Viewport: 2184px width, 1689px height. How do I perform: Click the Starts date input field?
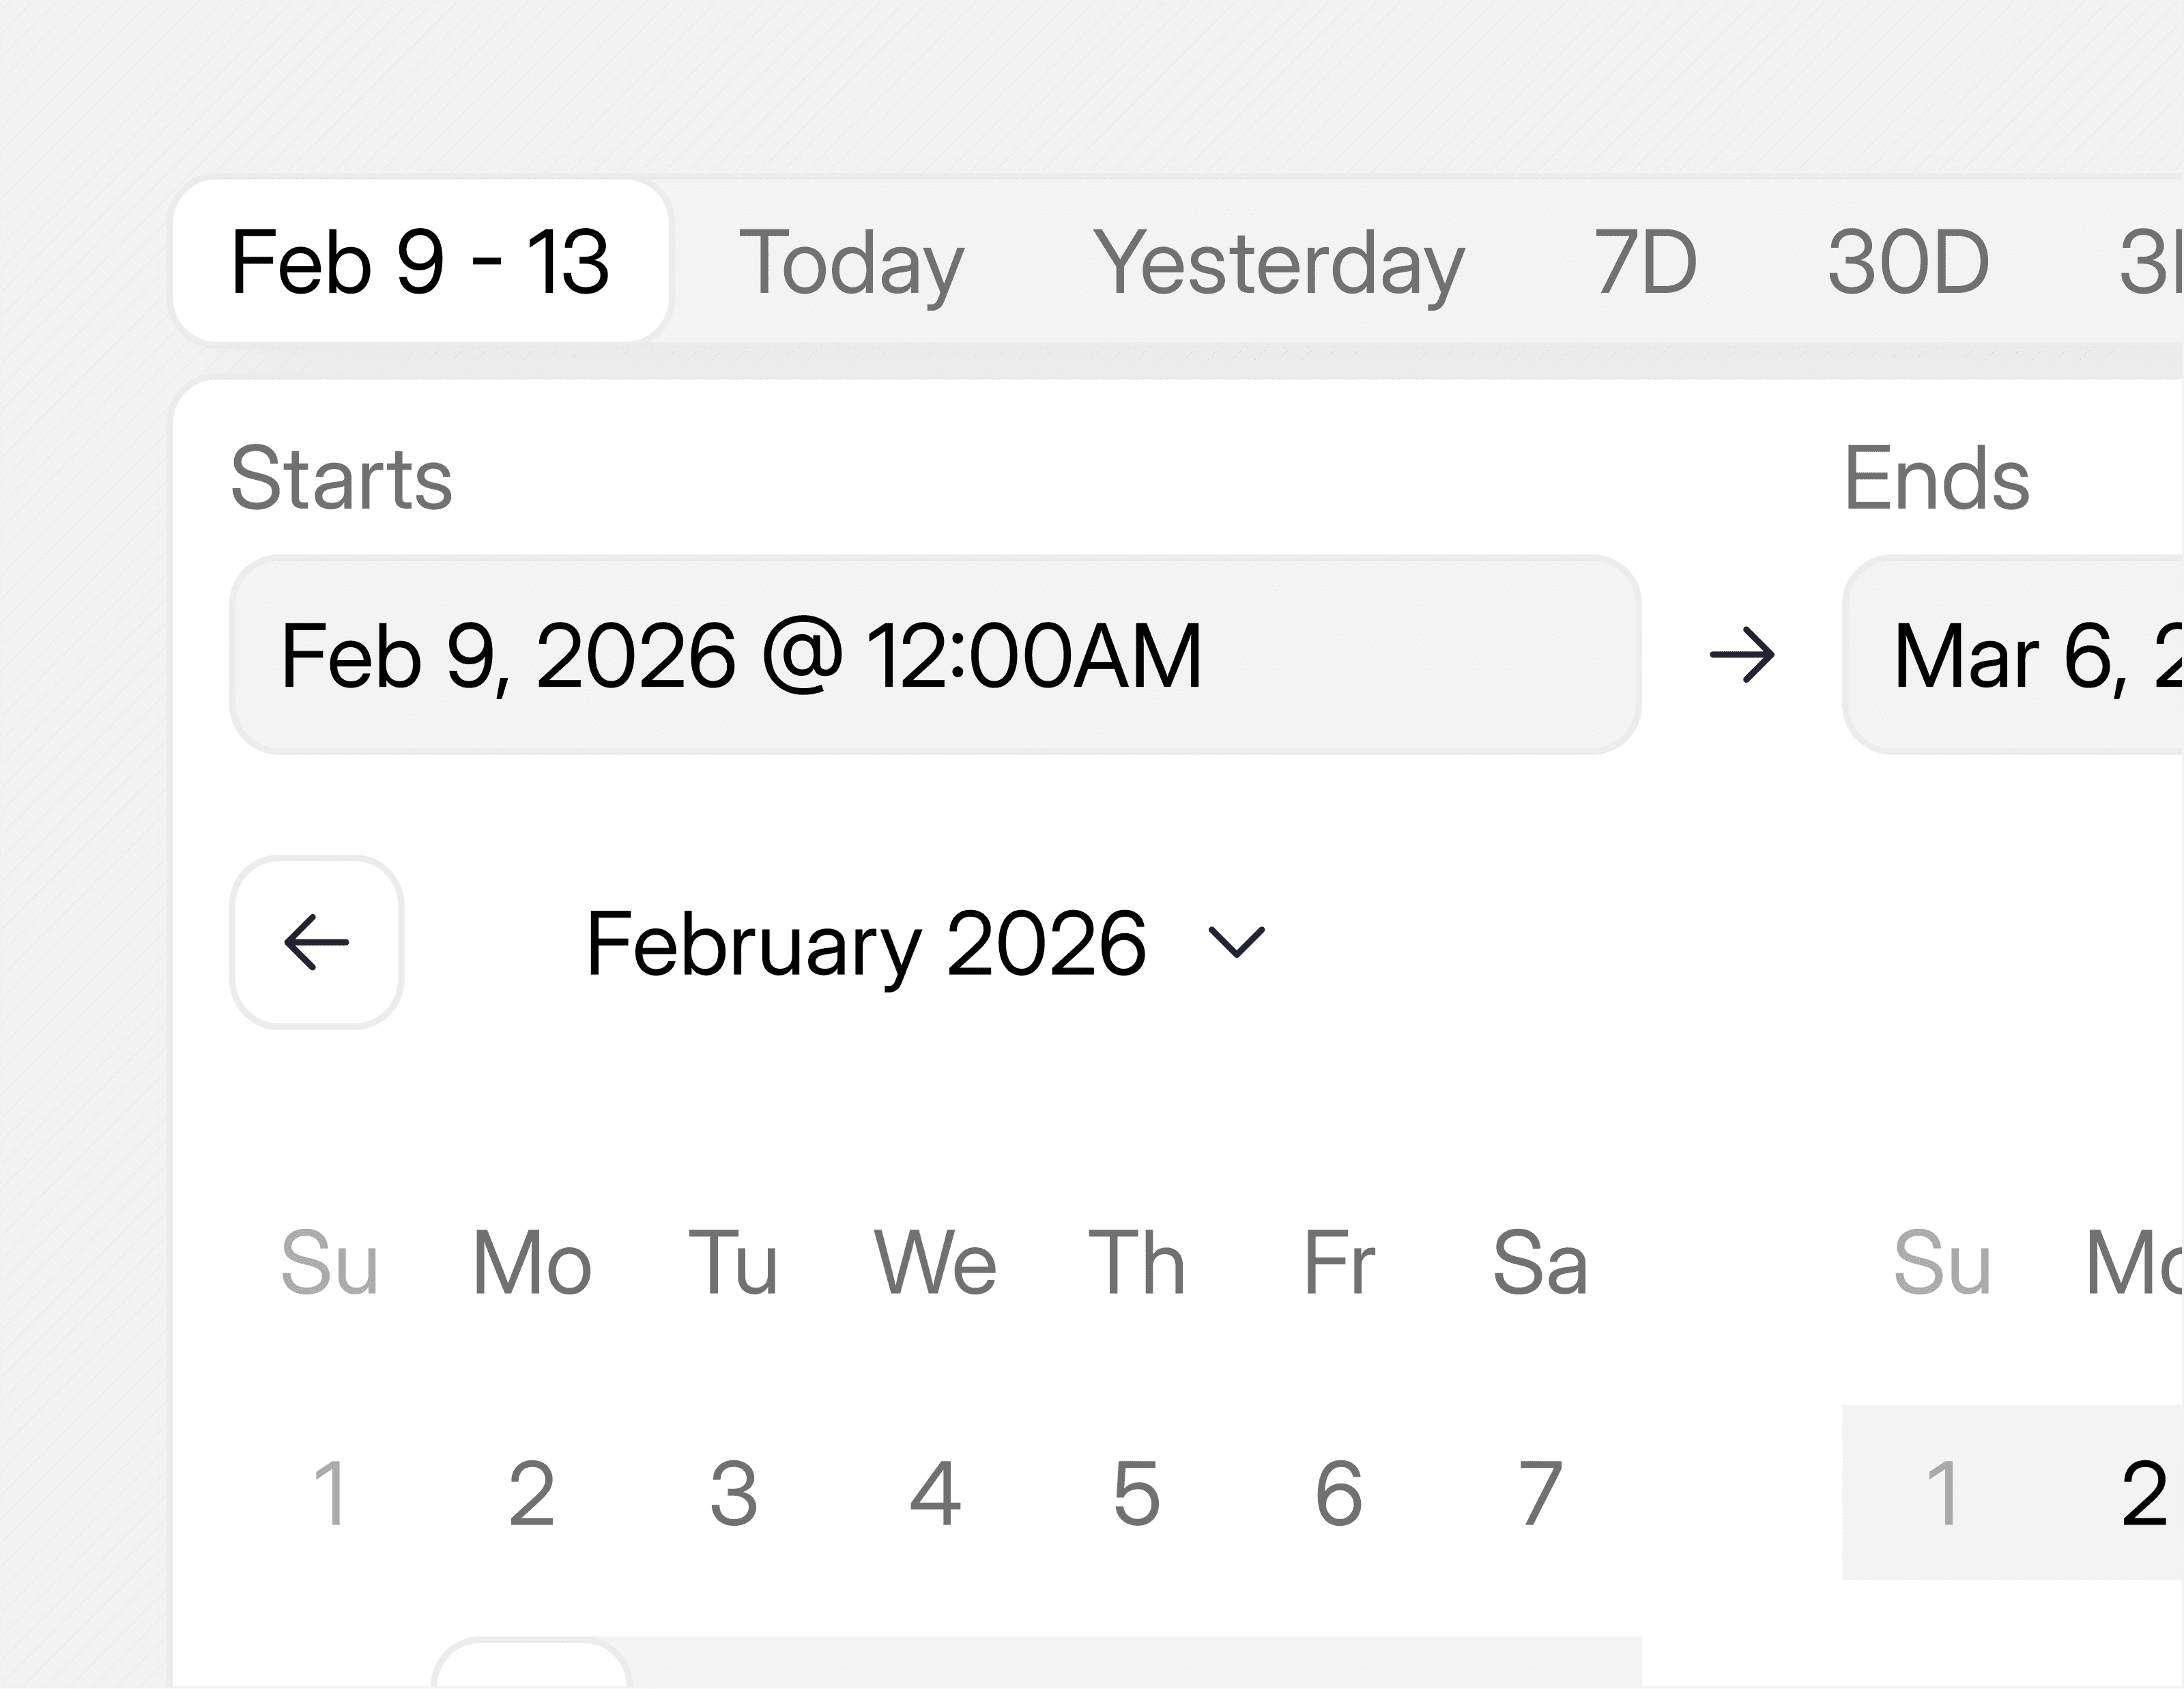click(935, 655)
